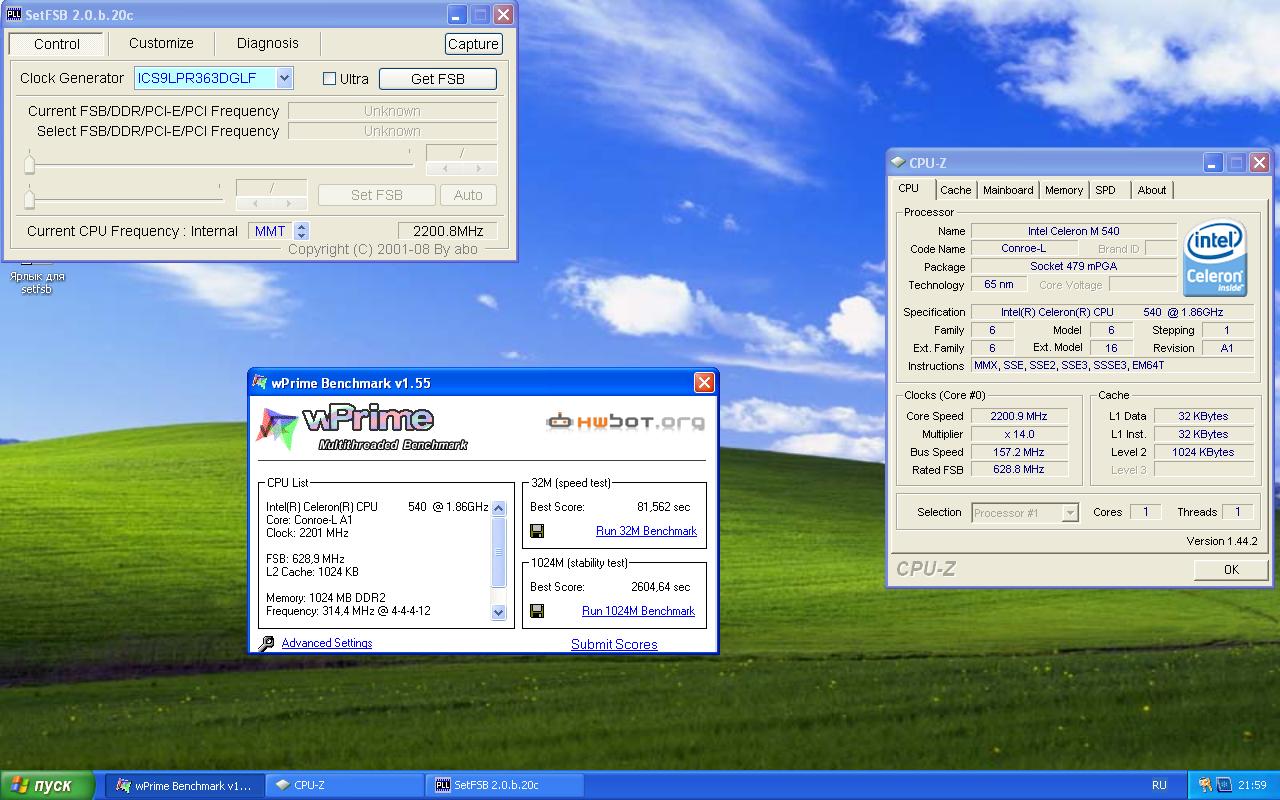The width and height of the screenshot is (1280, 800).
Task: Click the Level 2 1024 KBytes value
Action: point(1204,452)
